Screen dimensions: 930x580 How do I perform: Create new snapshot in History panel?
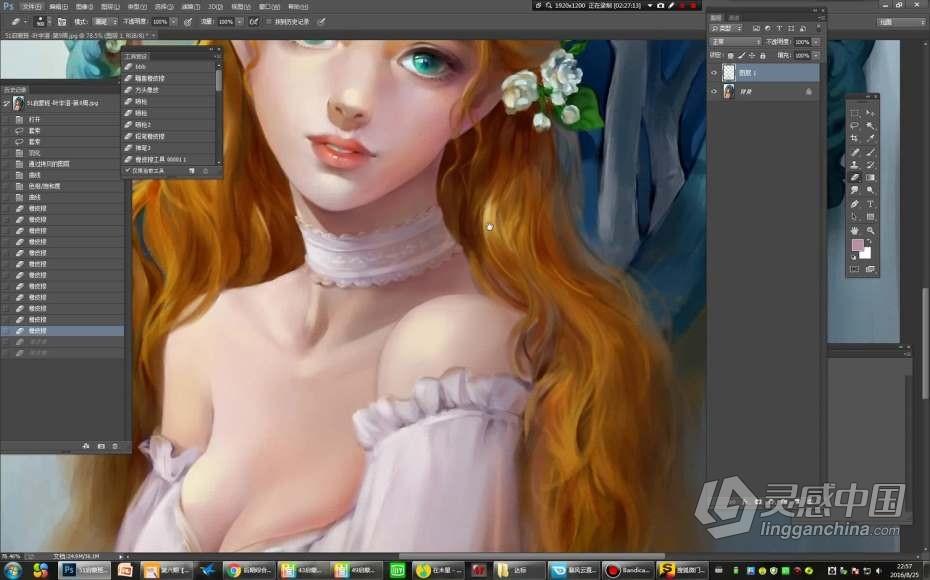coord(101,446)
